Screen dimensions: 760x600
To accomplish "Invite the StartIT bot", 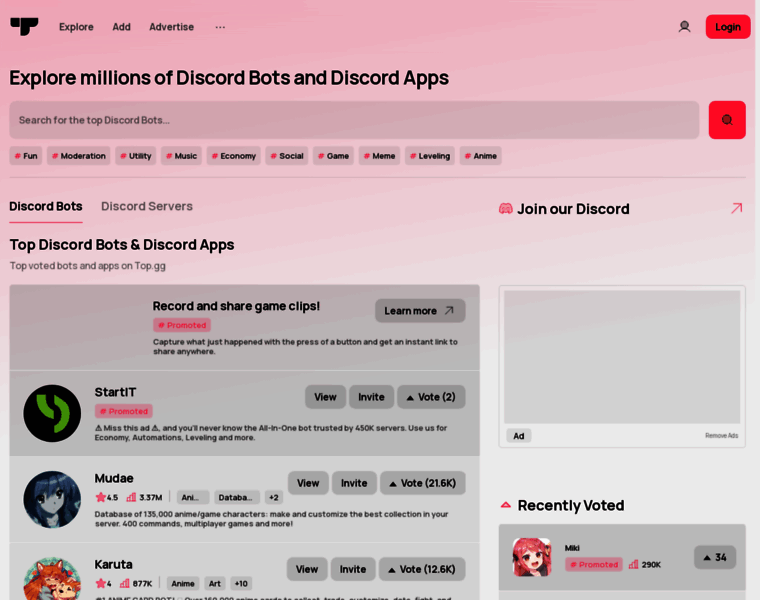I will pos(371,397).
